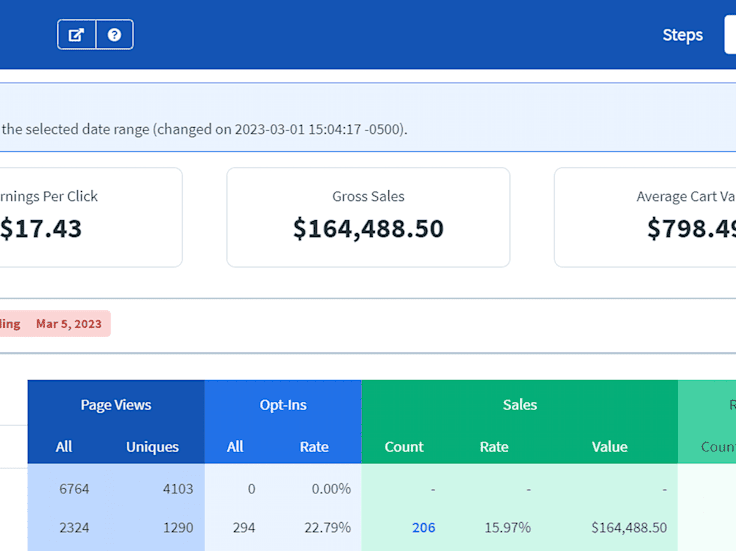The image size is (736, 551).
Task: Click the Sales column group header
Action: [x=520, y=405]
